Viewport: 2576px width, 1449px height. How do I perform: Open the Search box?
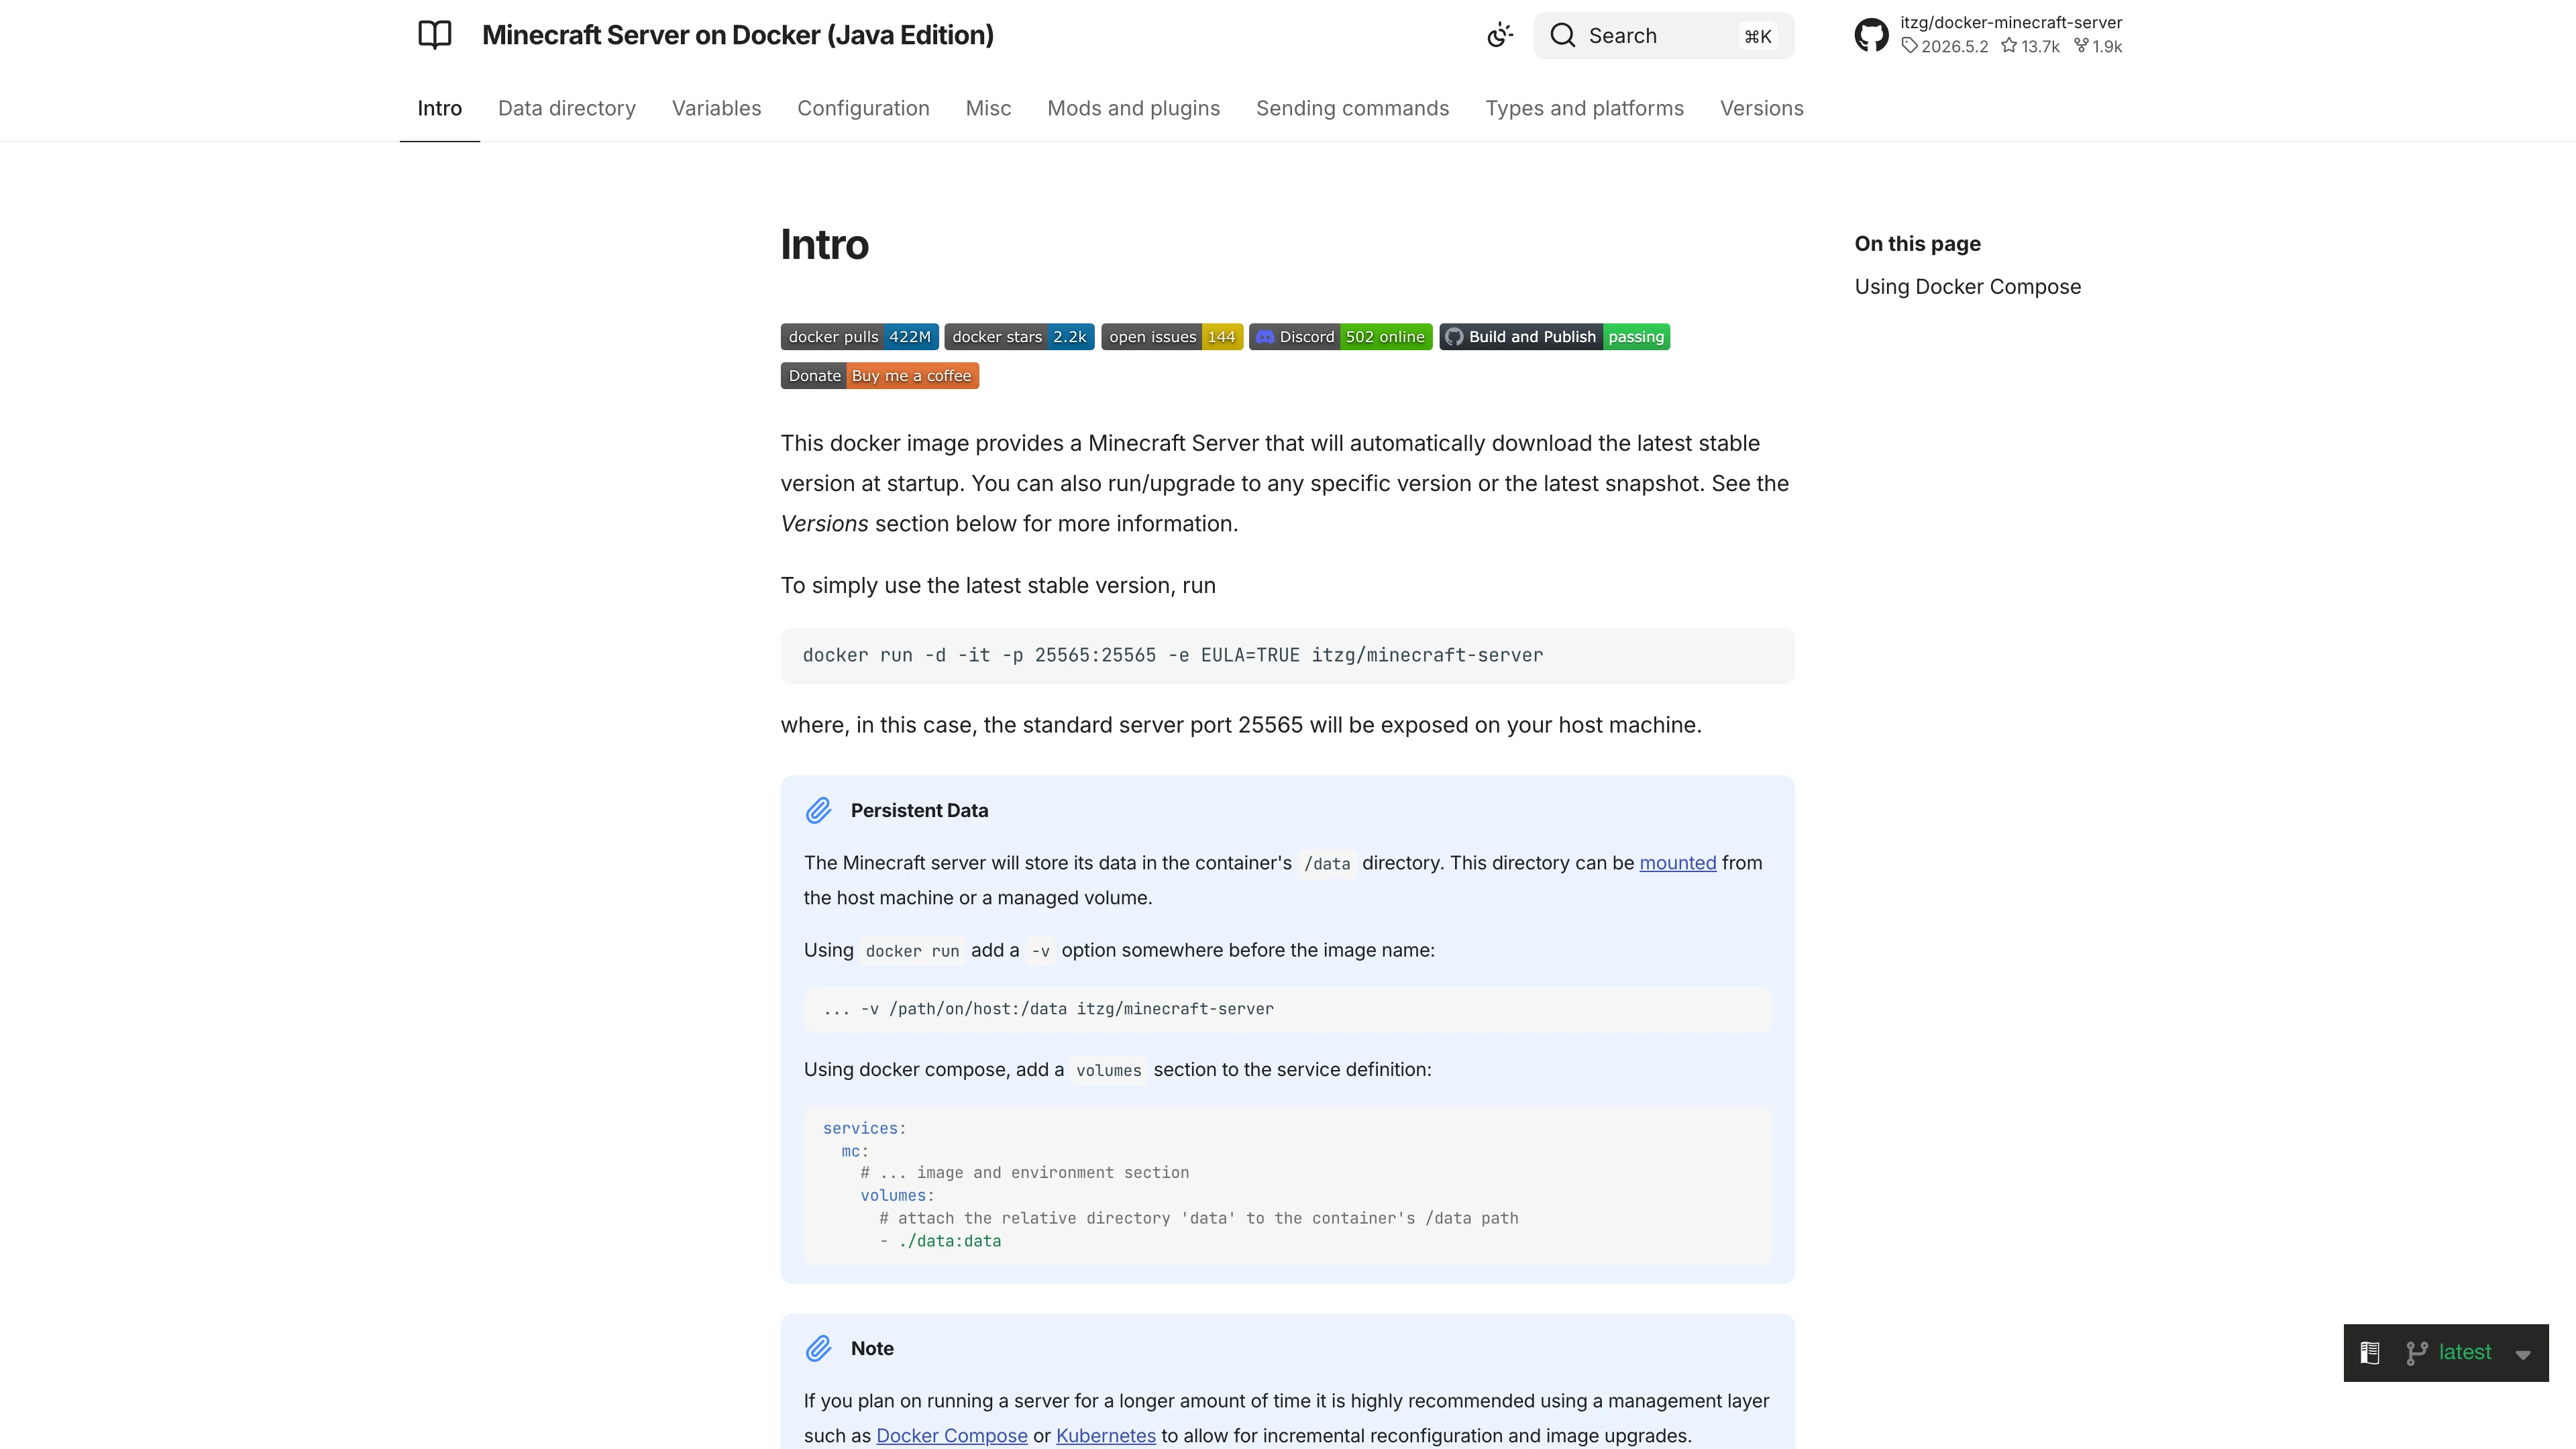[x=1664, y=36]
